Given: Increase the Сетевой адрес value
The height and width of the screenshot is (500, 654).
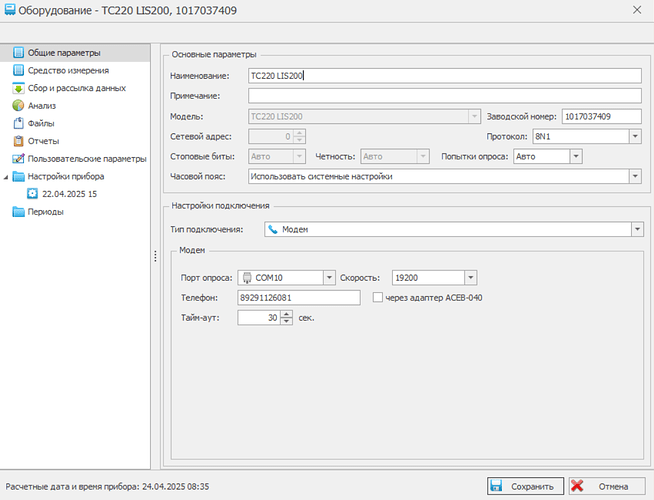Looking at the screenshot, I should coord(299,133).
